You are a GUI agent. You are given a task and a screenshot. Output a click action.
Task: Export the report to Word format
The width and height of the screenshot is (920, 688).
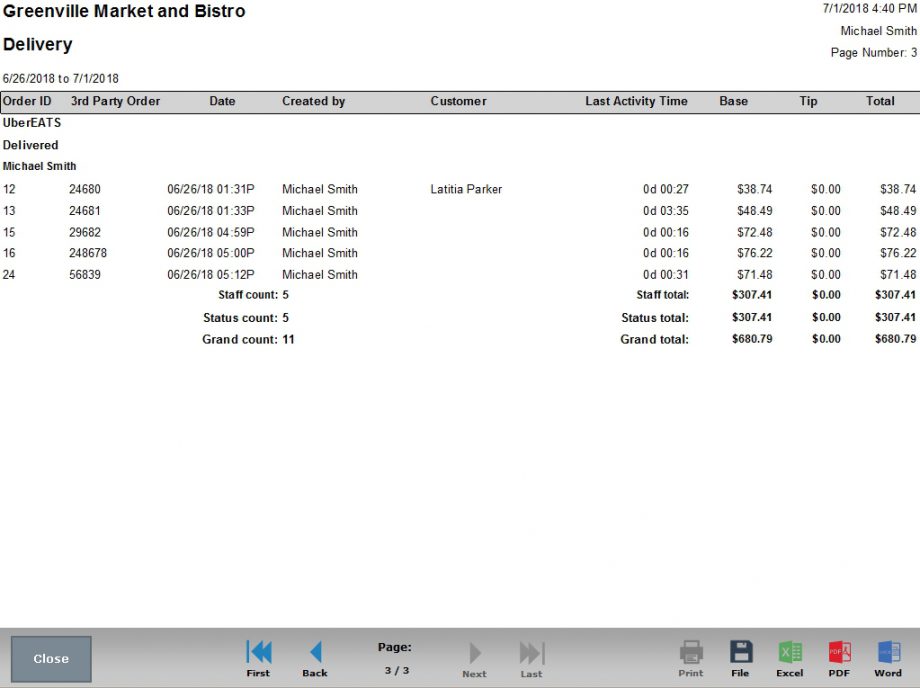(x=887, y=657)
